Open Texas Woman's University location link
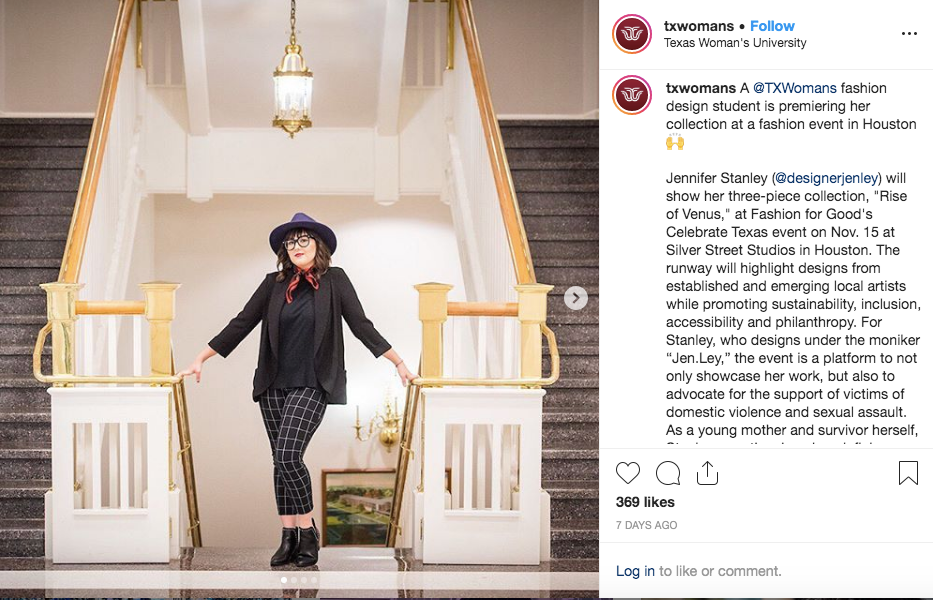The image size is (933, 600). pos(735,43)
